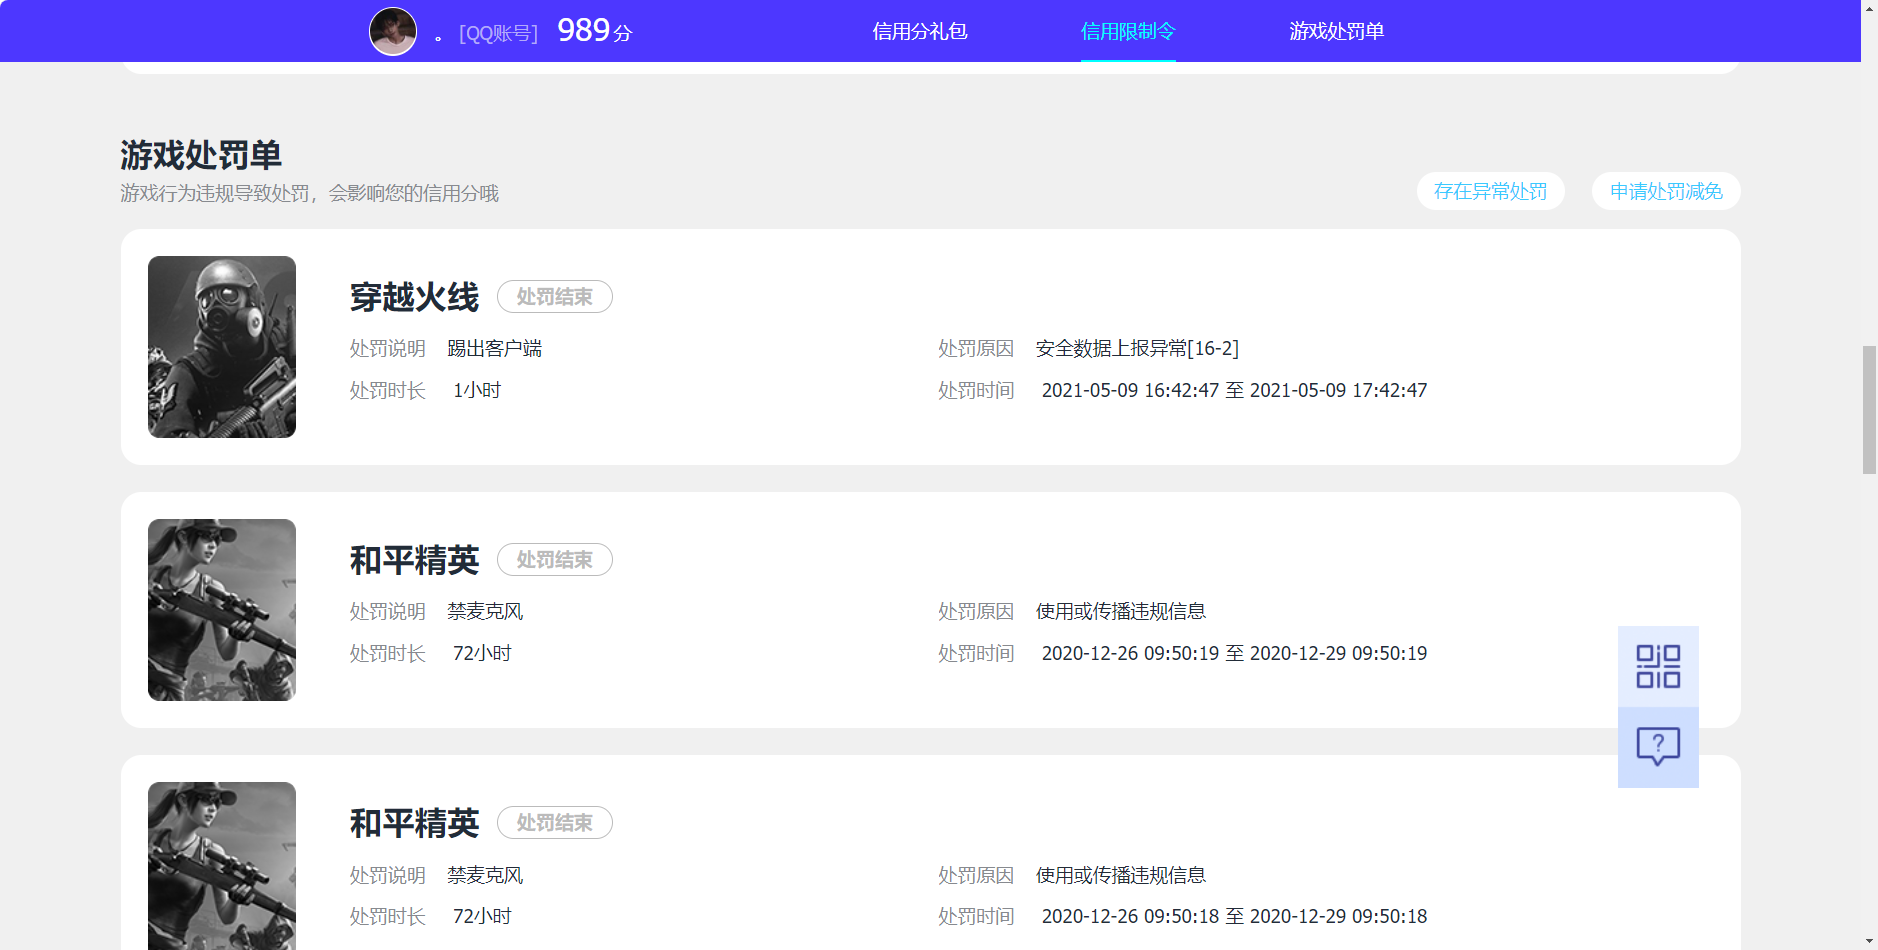Click [QQ账号] label in header
Viewport: 1878px width, 950px height.
pyautogui.click(x=498, y=33)
